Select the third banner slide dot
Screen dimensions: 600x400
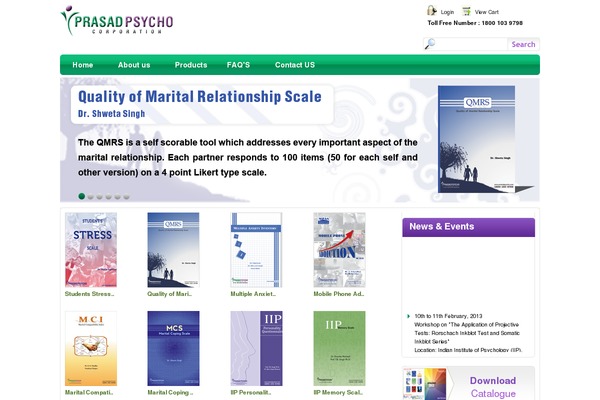coord(99,196)
